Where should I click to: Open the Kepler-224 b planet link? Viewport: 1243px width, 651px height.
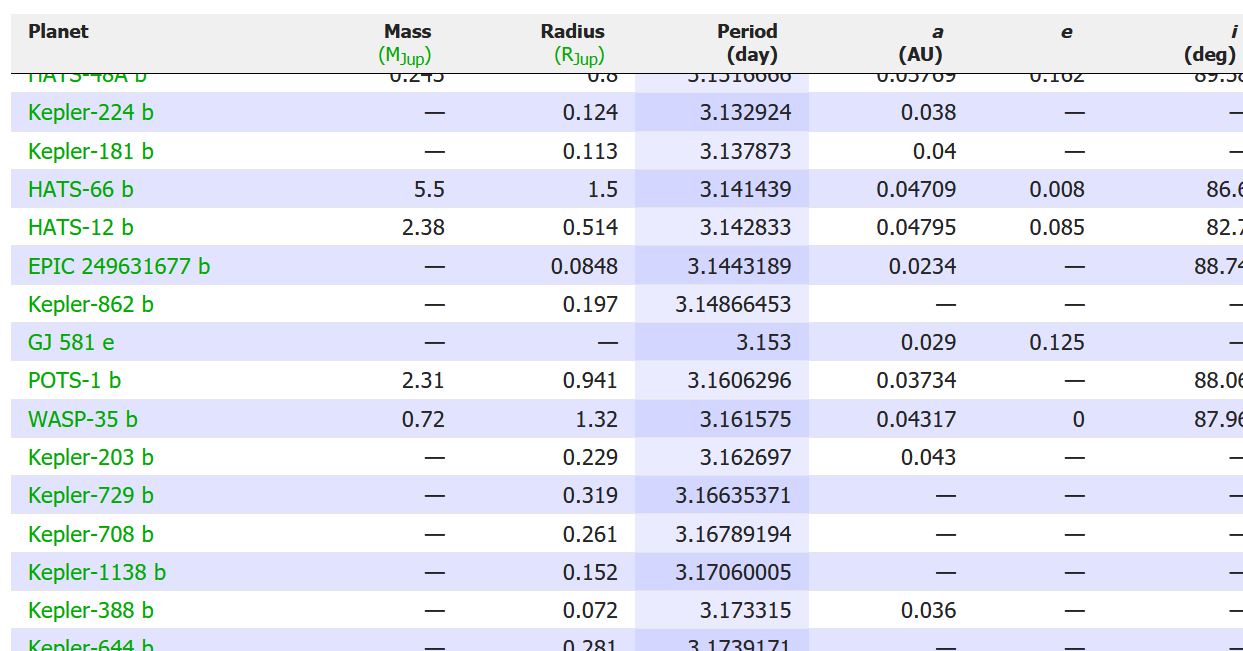click(x=90, y=113)
